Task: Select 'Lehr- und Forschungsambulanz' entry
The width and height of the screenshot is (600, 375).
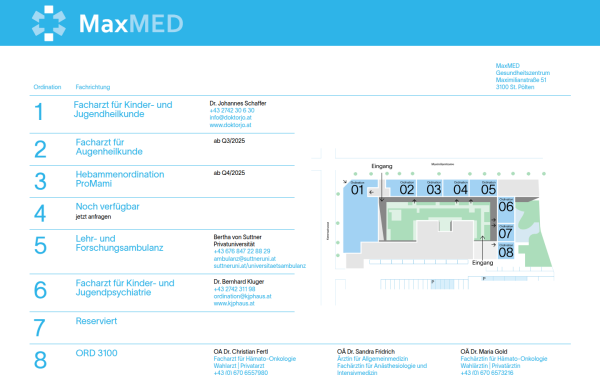Action: [119, 243]
